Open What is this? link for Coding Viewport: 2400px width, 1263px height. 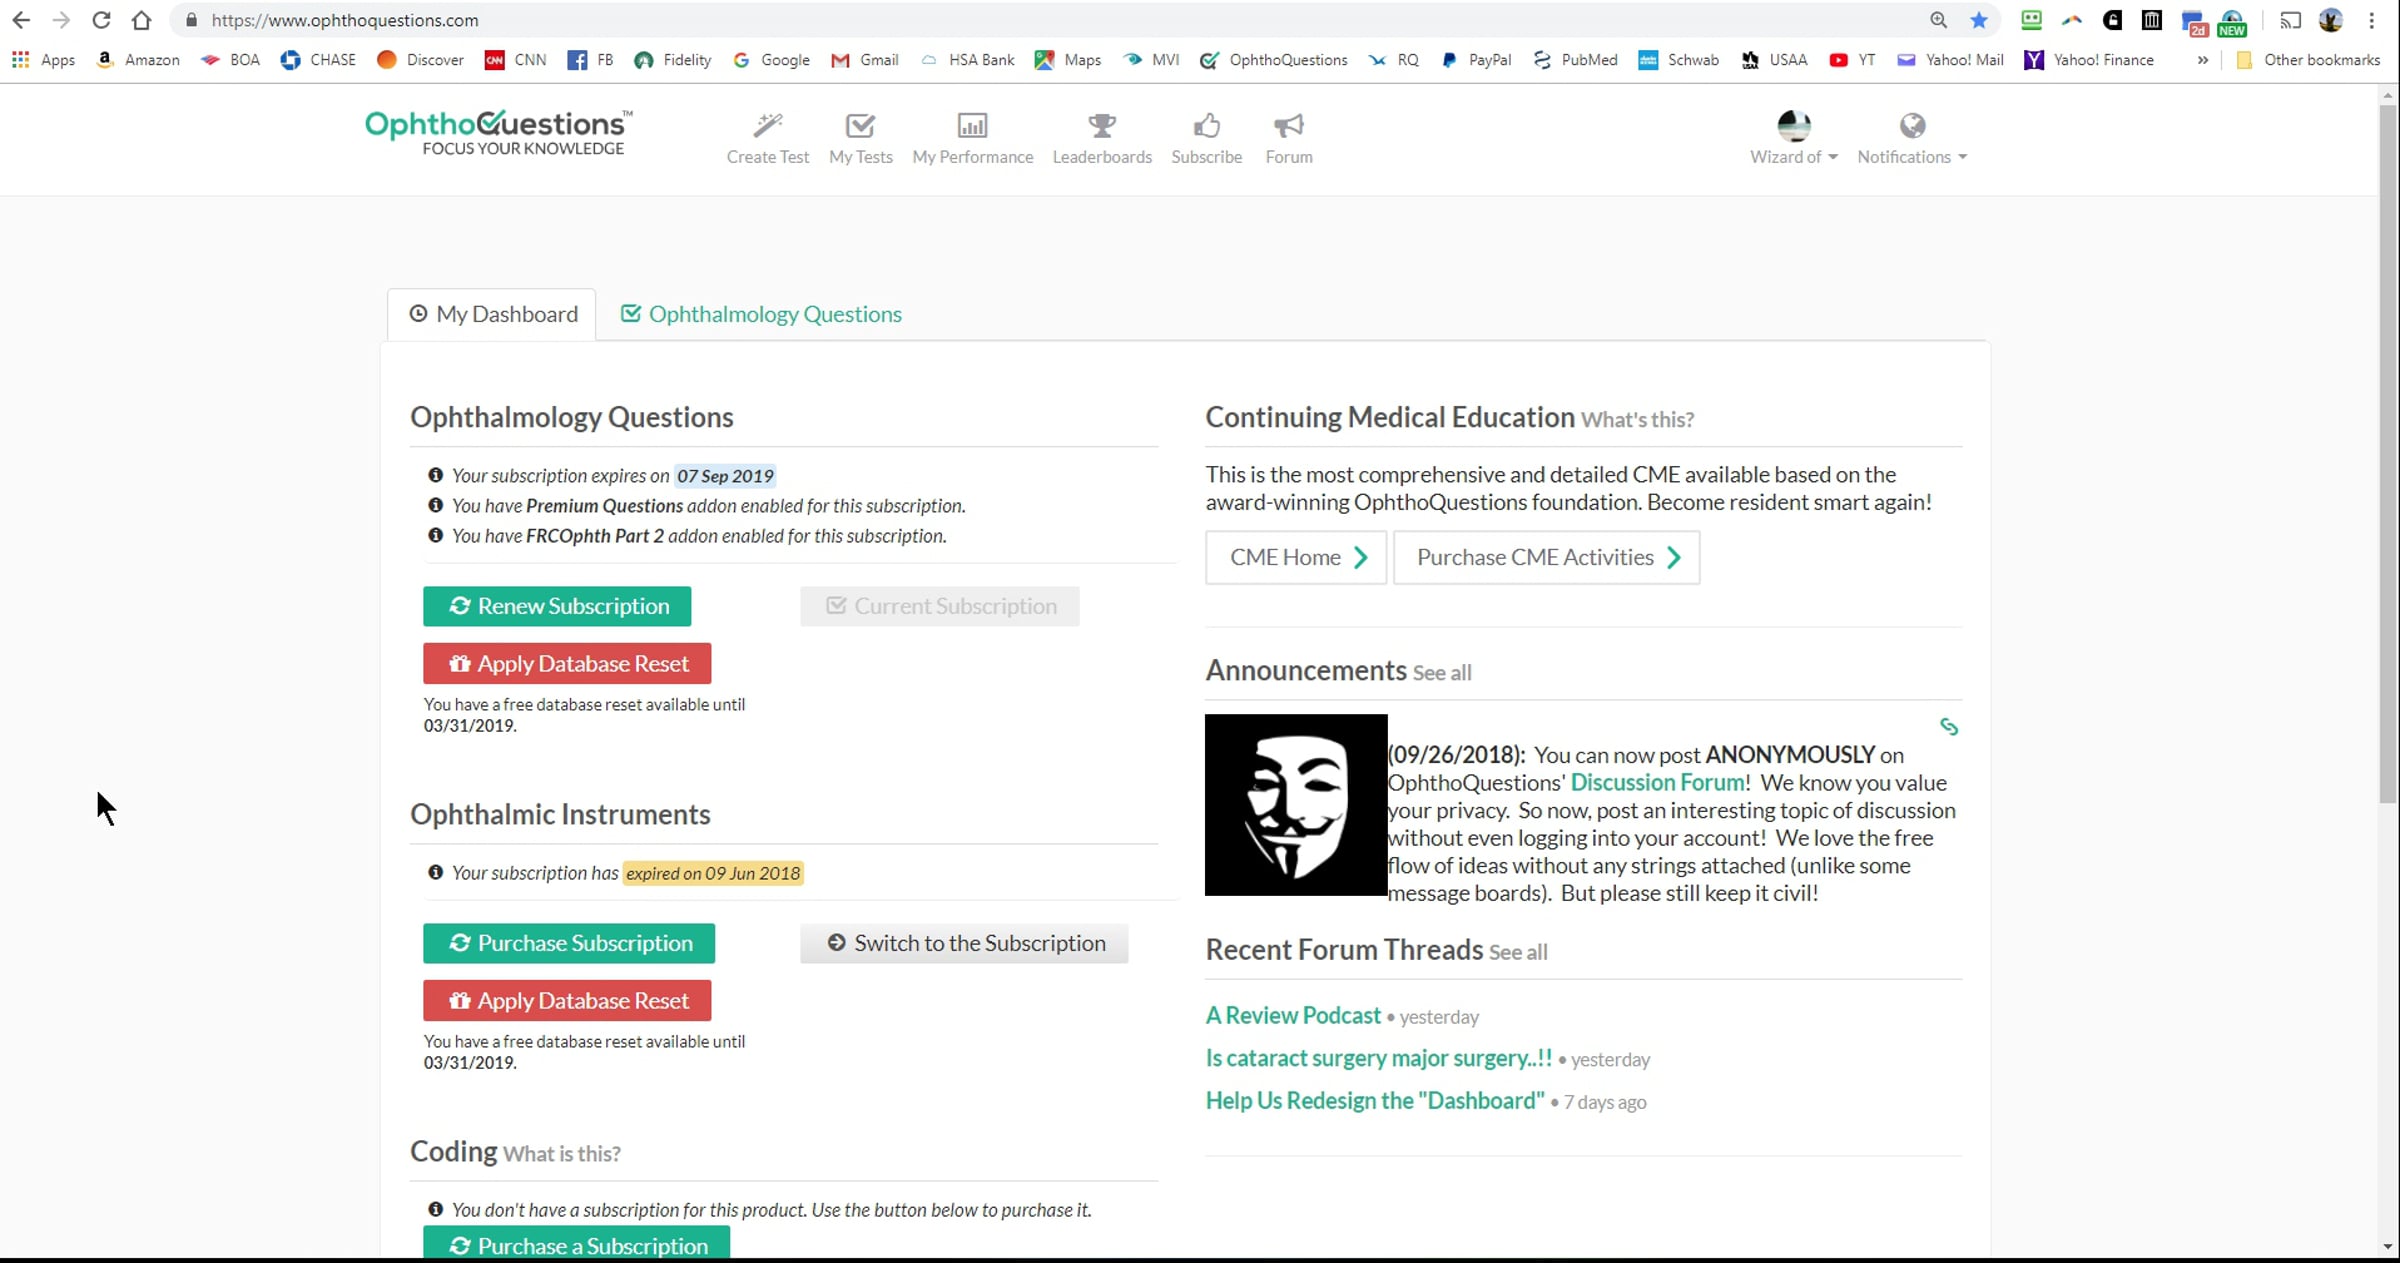pyautogui.click(x=562, y=1154)
